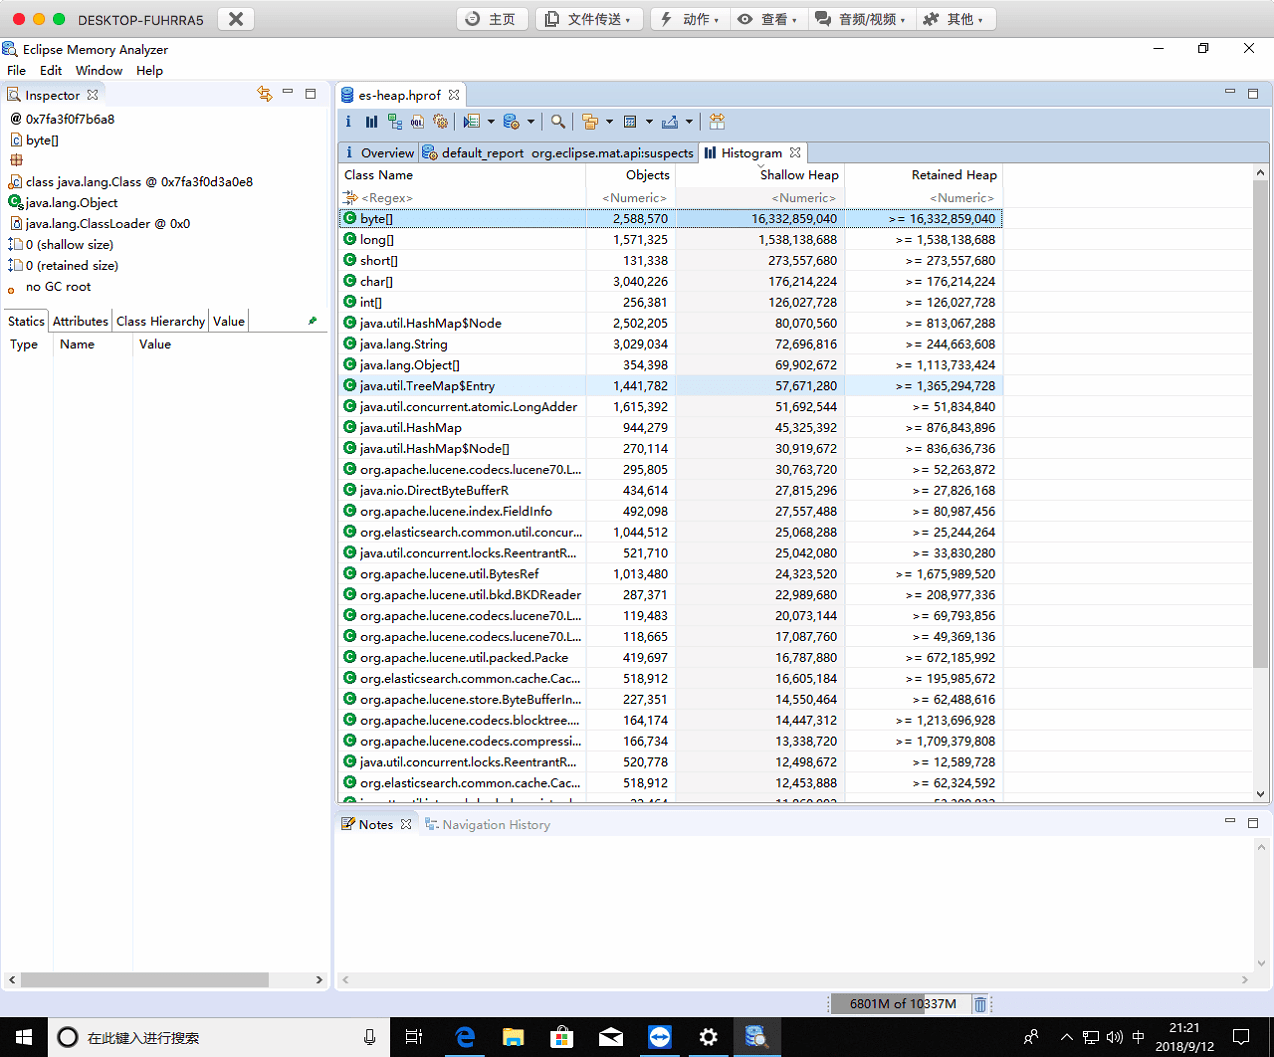The image size is (1274, 1057).
Task: Select the long[] row in histogram
Action: 671,240
